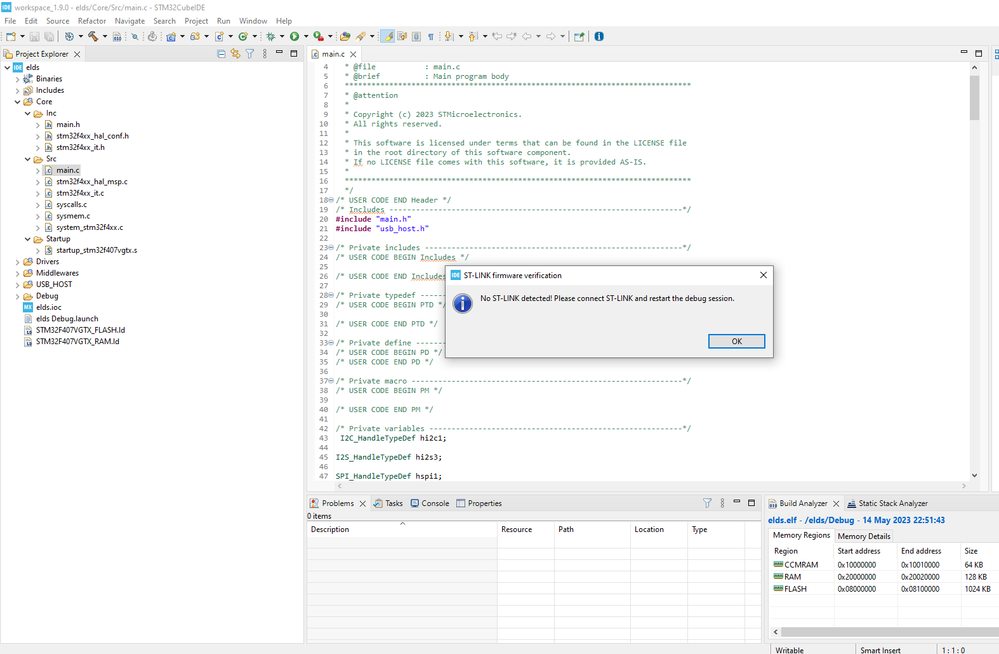Switch to the Console tab
Screen dimensions: 999x654
[x=434, y=504]
